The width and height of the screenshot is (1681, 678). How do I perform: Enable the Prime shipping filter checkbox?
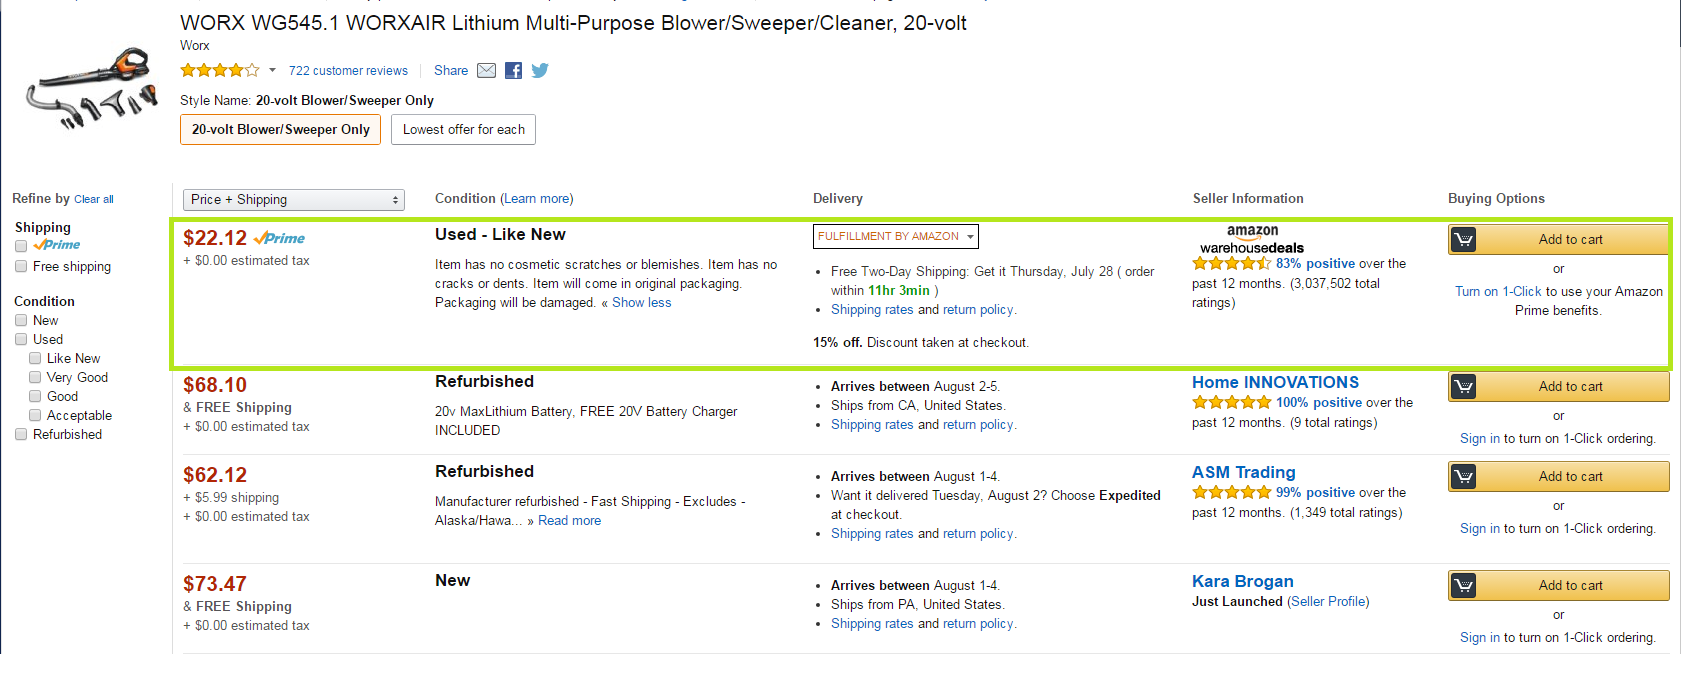point(21,246)
